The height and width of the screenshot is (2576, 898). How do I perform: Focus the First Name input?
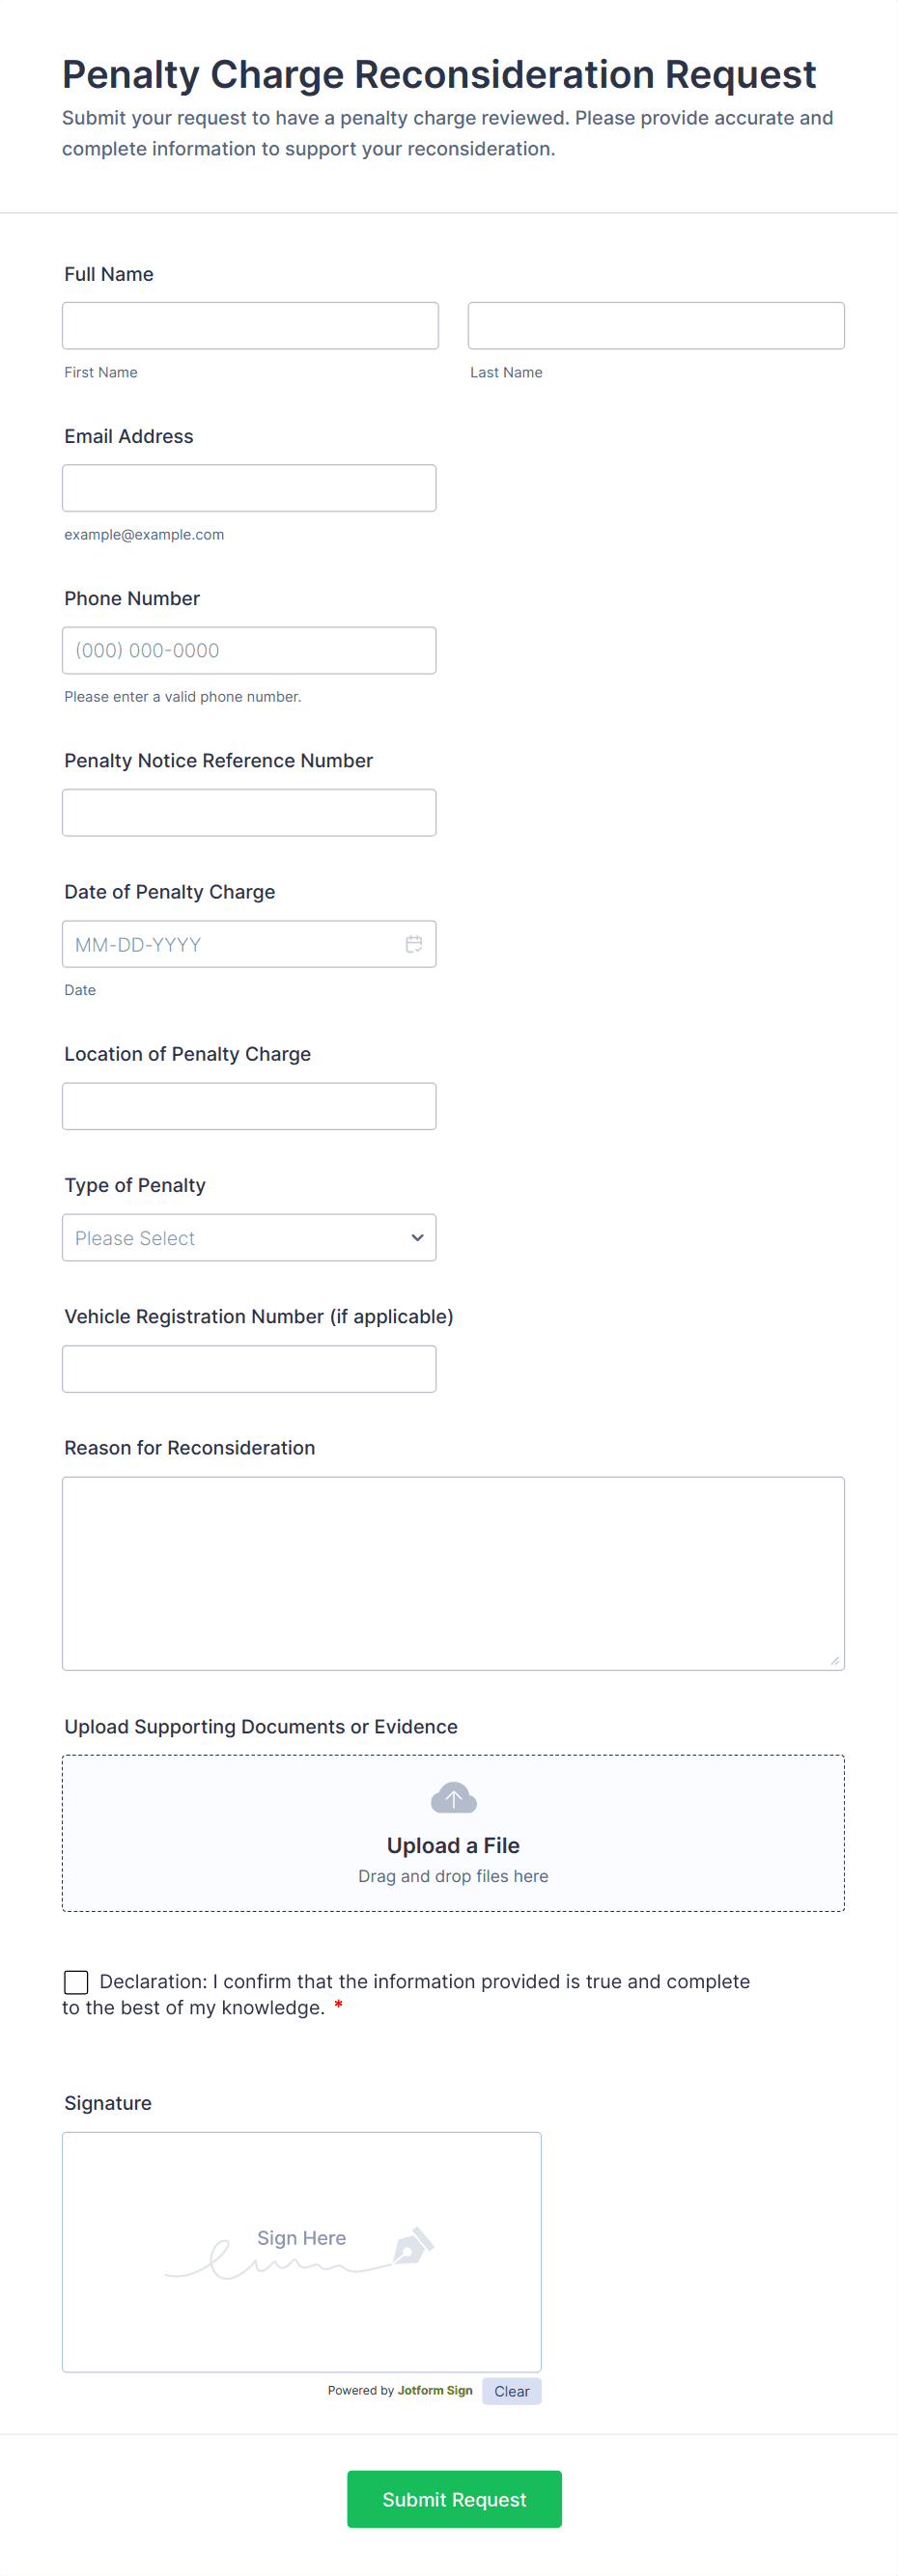click(x=250, y=326)
